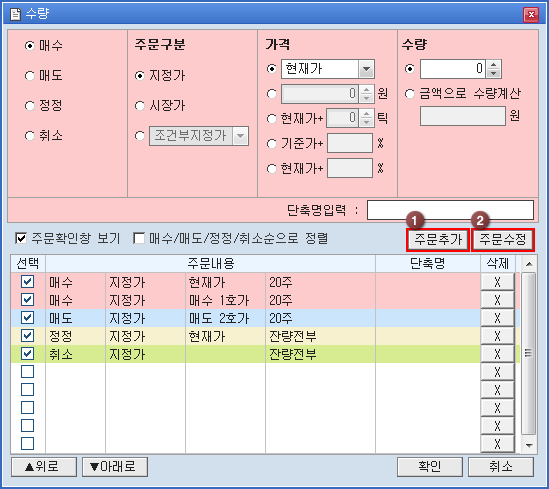
Task: Click the 주문수정 button
Action: pos(503,240)
